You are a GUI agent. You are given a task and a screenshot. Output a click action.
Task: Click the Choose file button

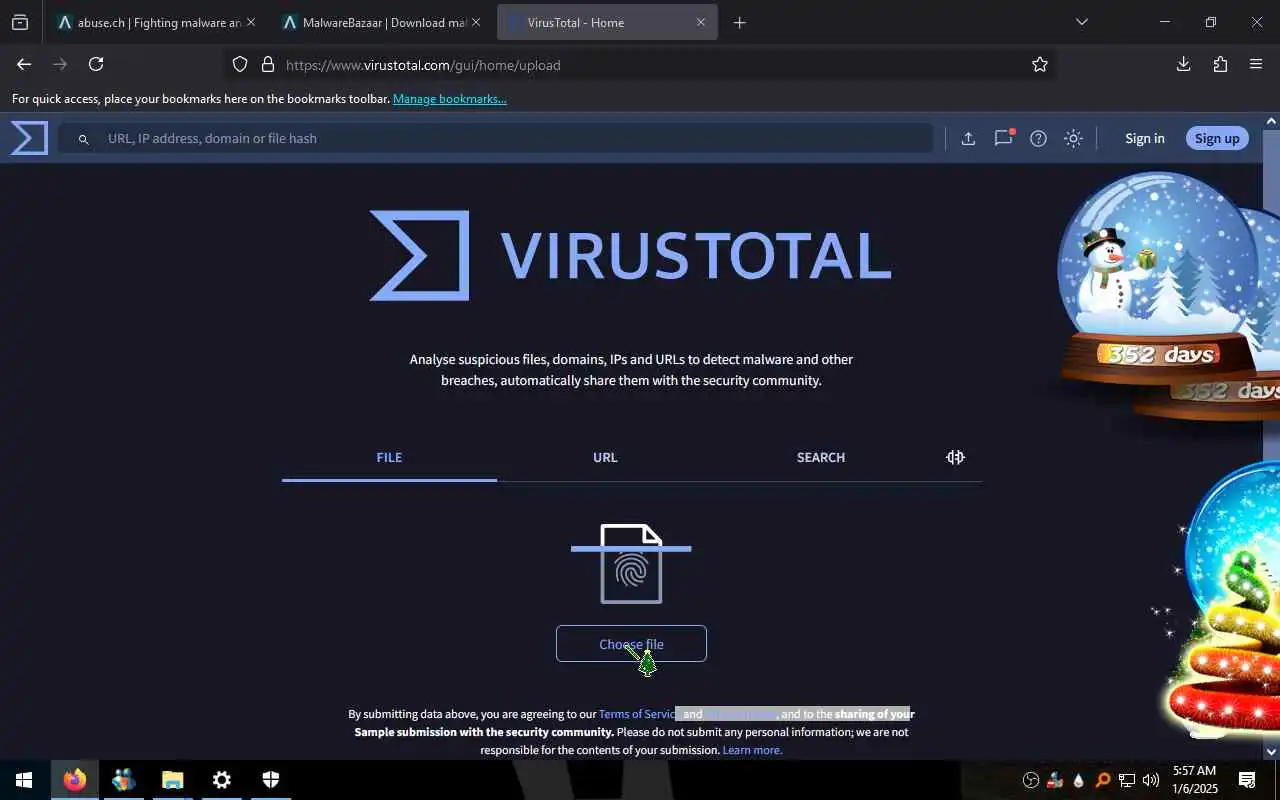coord(631,644)
